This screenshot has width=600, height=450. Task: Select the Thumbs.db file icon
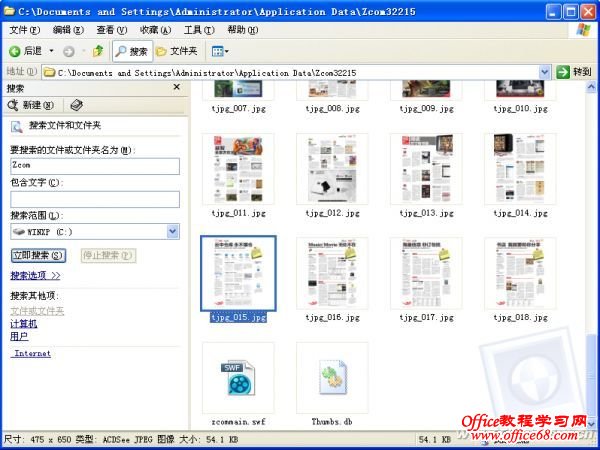pos(332,378)
